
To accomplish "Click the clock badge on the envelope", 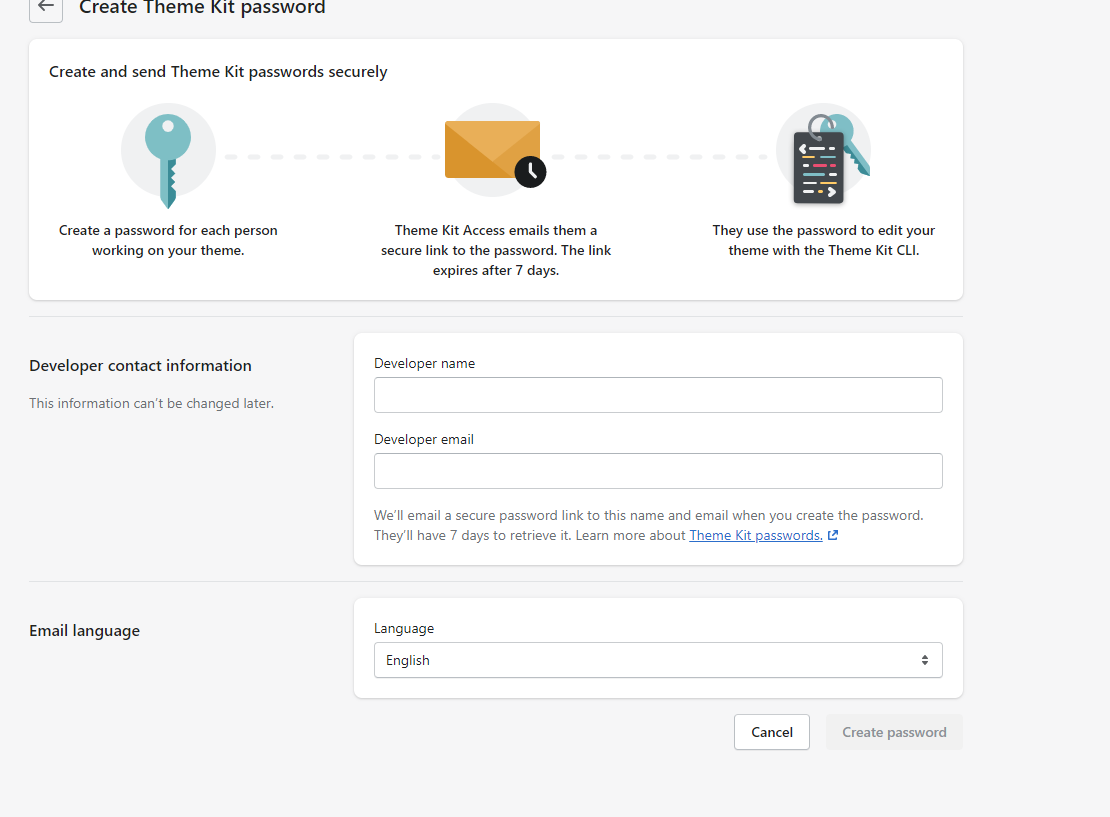I will click(x=530, y=172).
